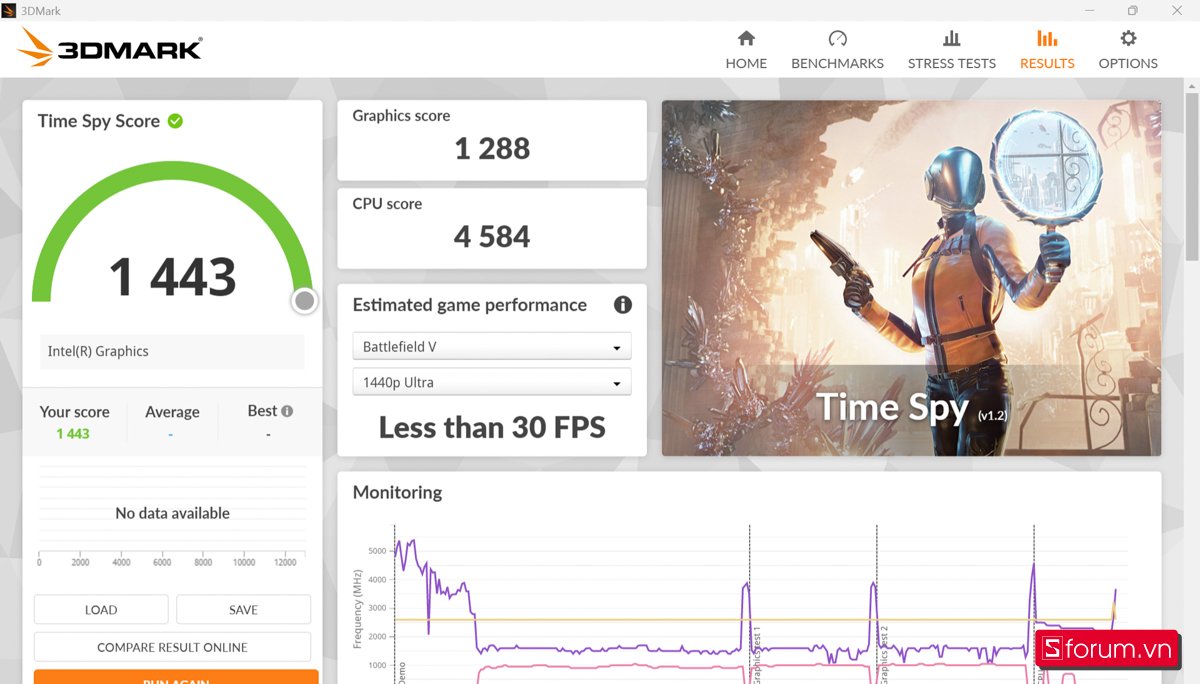Click the Graphics test 2 marker in the chart
This screenshot has width=1200, height=684.
click(x=884, y=654)
